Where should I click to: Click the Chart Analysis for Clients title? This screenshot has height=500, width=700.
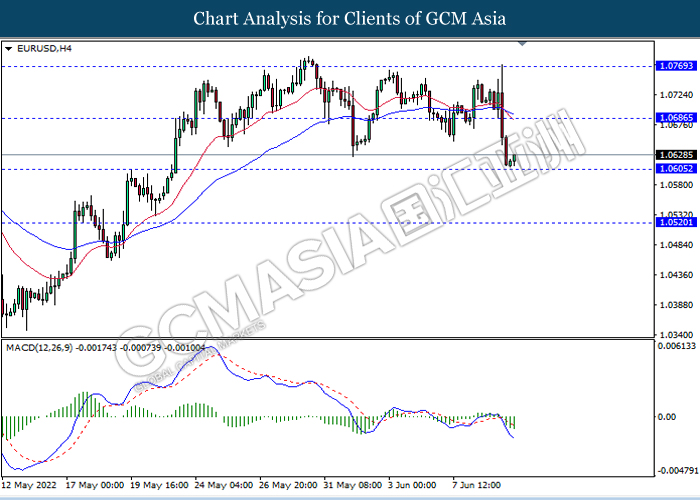350,19
